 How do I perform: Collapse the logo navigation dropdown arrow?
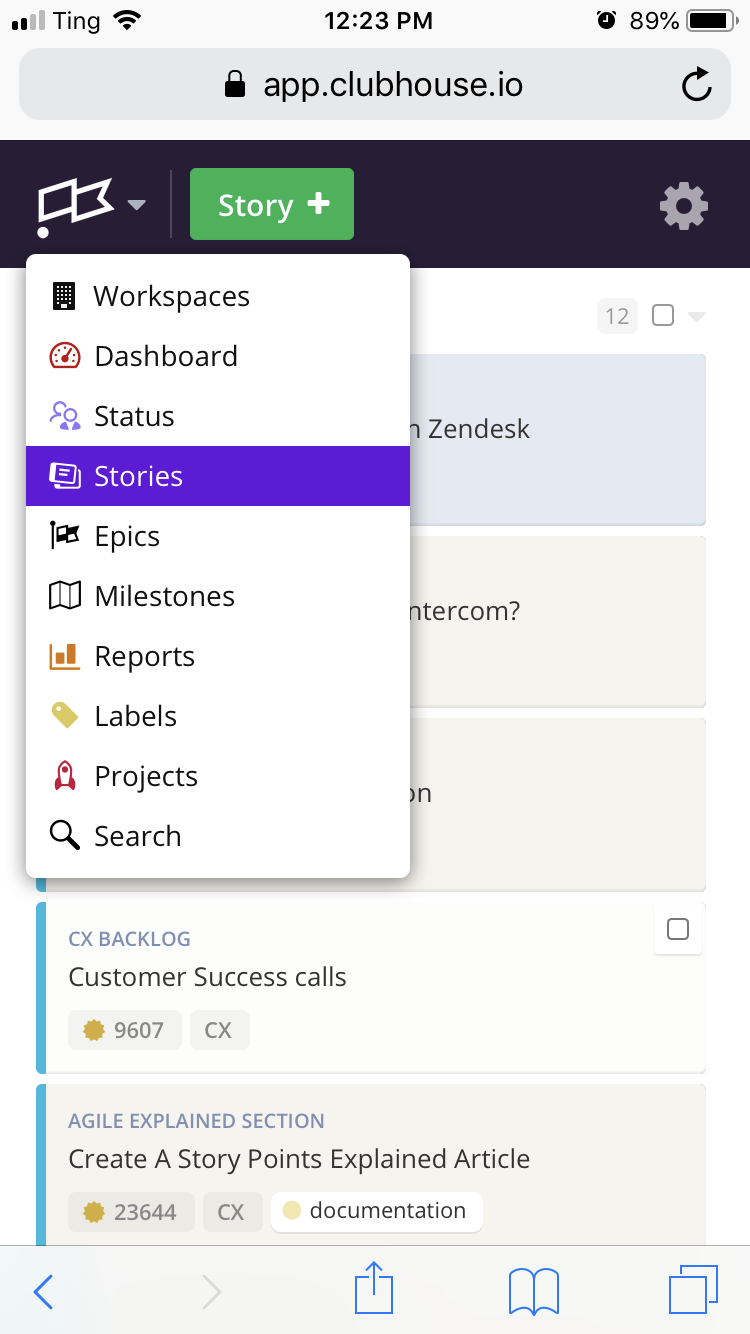pos(137,206)
